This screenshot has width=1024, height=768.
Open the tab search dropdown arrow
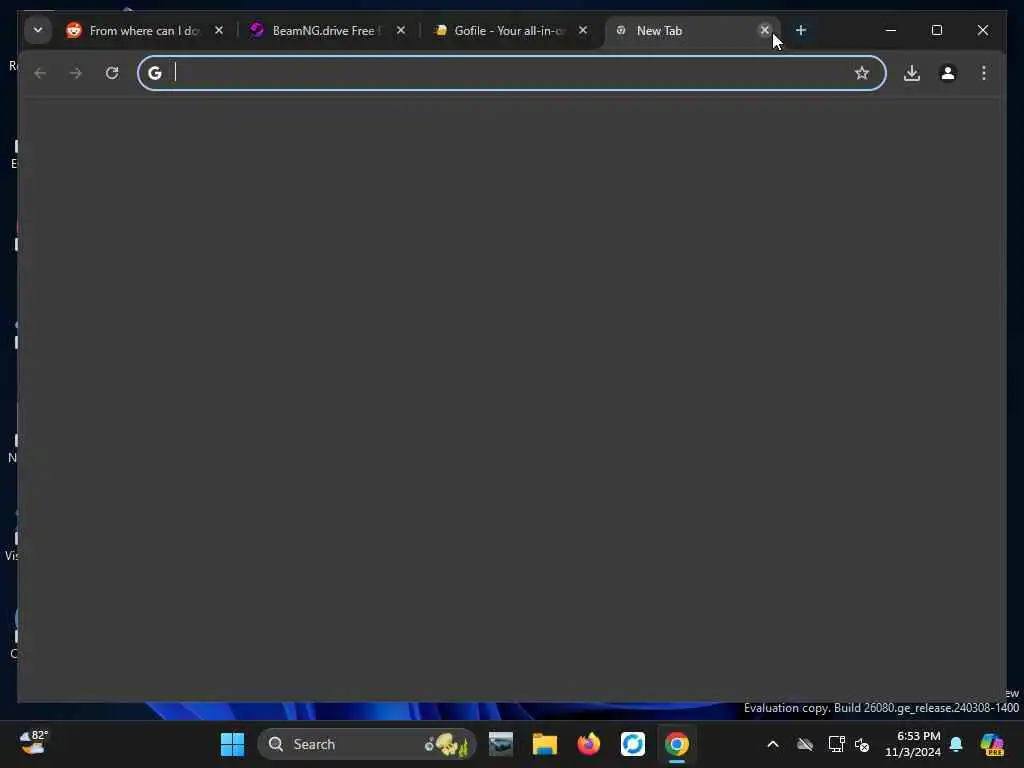[x=38, y=30]
